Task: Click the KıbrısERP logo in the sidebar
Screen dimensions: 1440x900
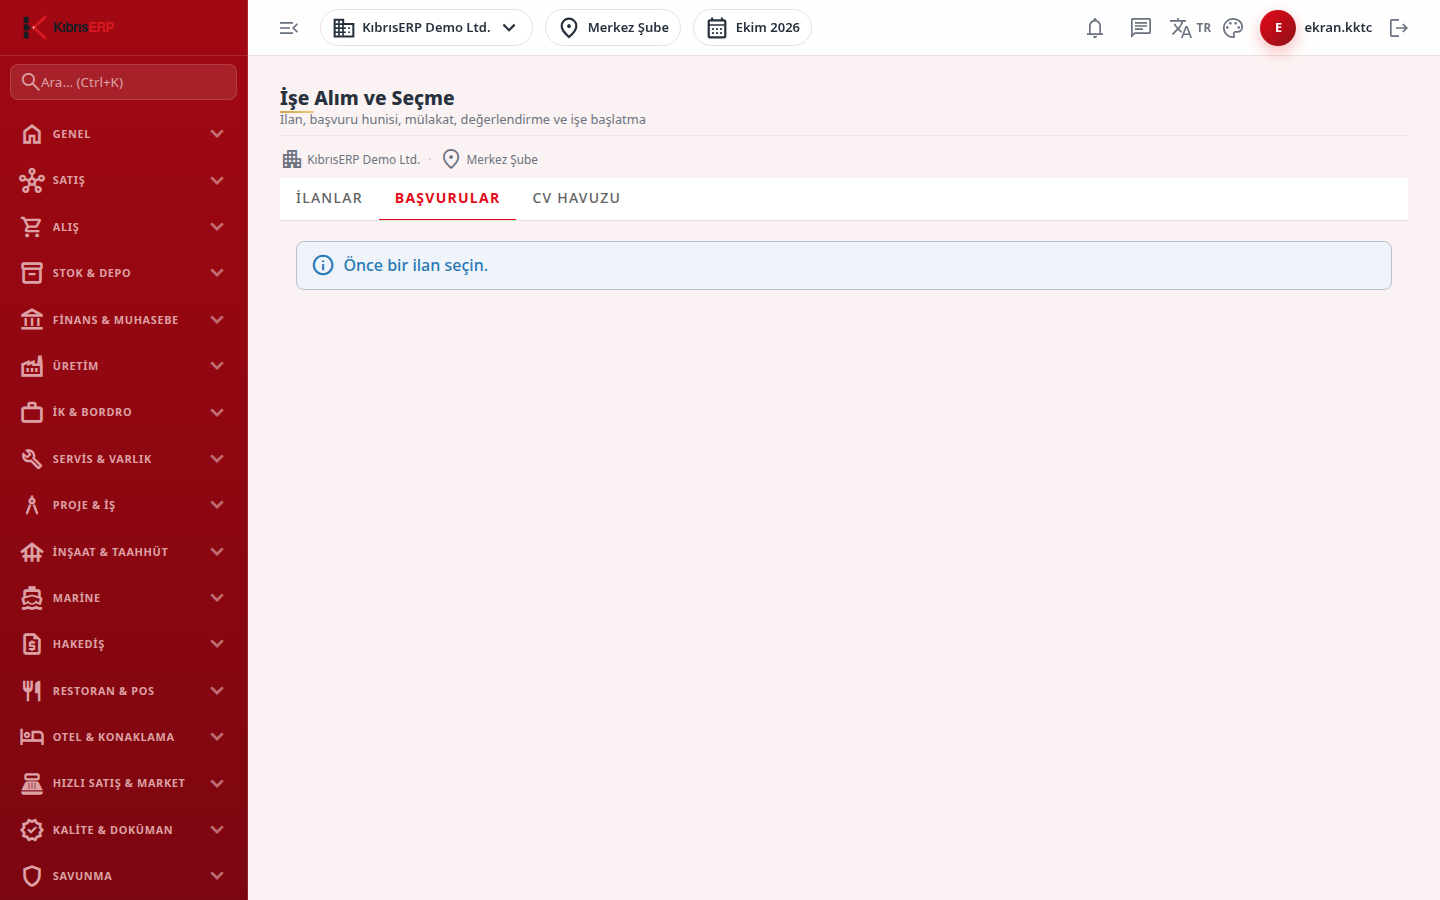Action: [69, 27]
